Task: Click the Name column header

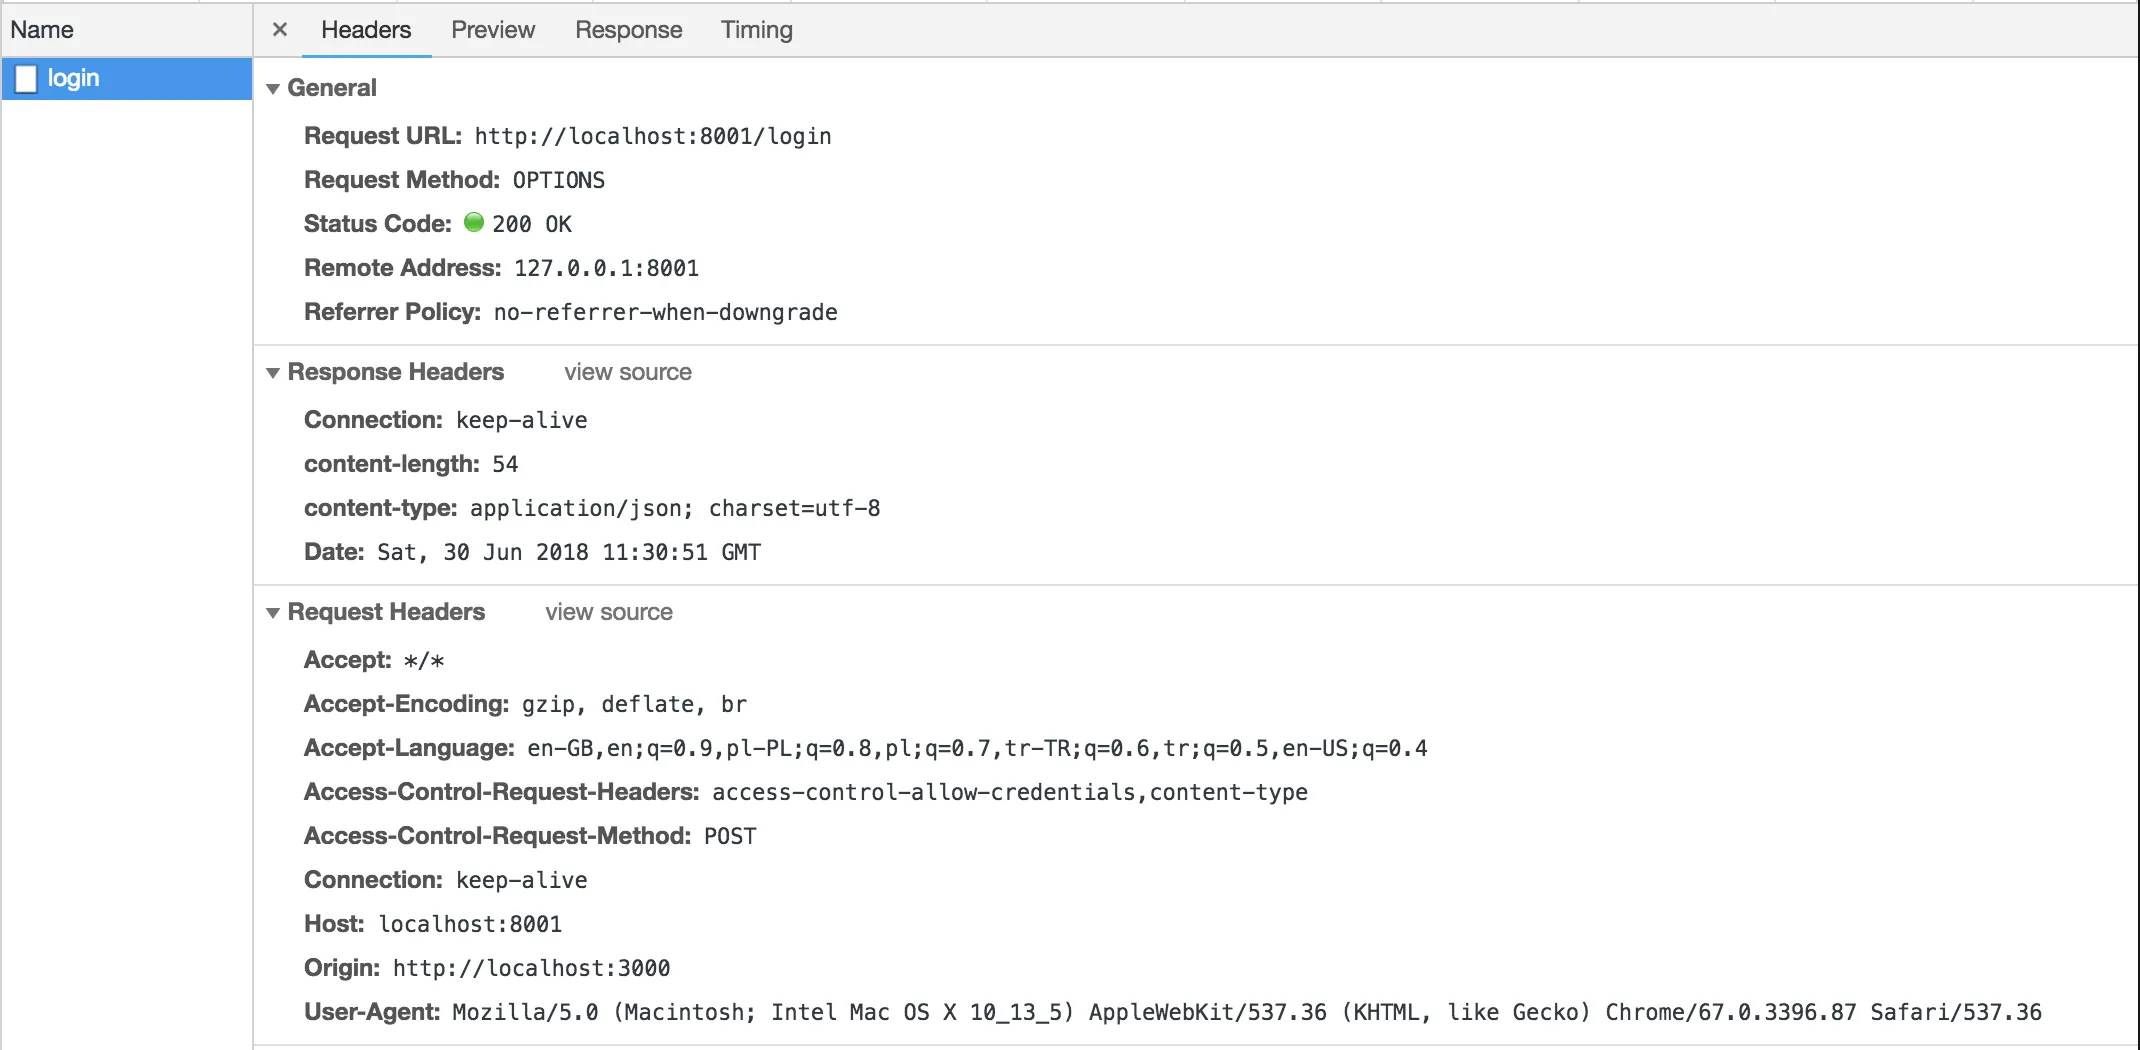Action: 42,30
